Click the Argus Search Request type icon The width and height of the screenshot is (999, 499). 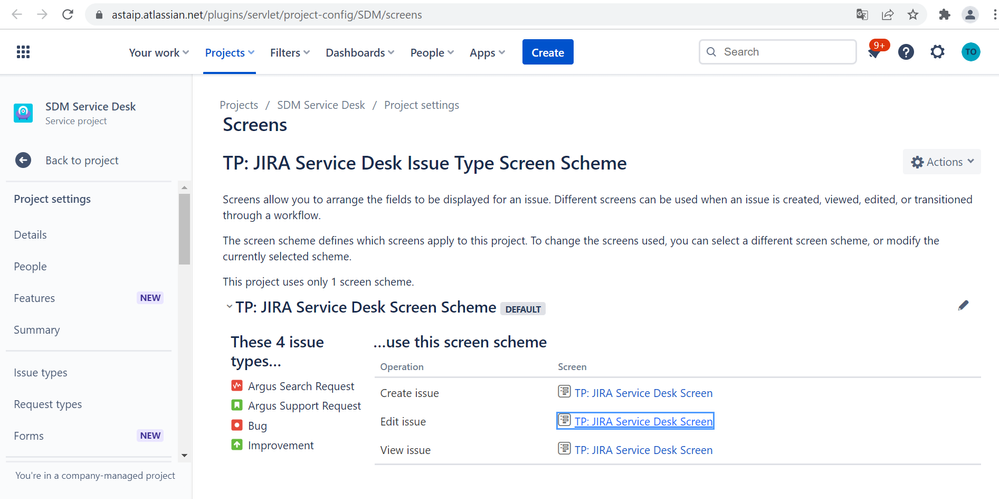pos(236,386)
